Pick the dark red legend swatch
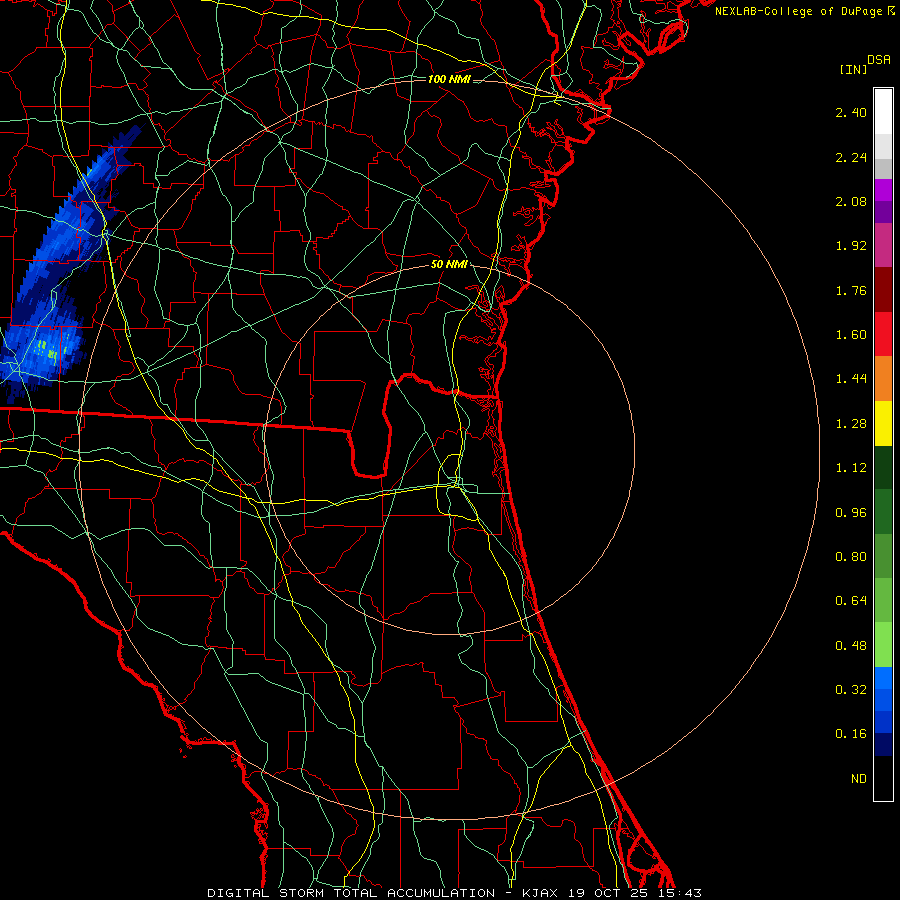This screenshot has width=900, height=900. [883, 290]
